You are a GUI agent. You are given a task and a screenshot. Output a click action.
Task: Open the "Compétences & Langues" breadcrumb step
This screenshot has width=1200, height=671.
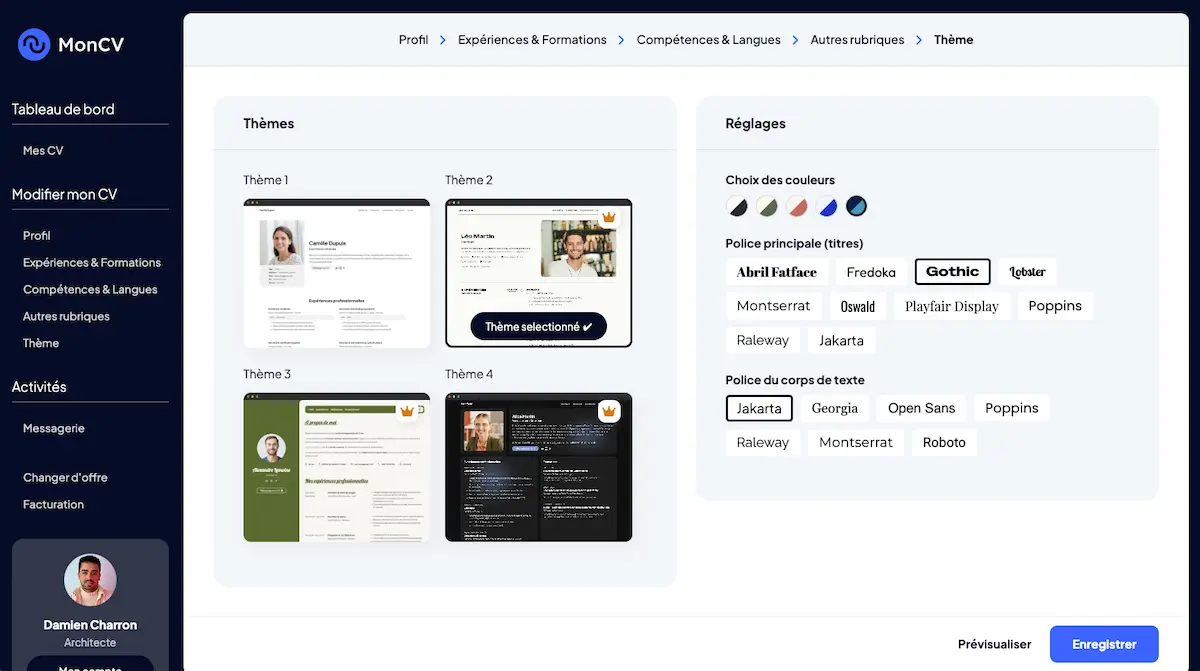point(708,39)
